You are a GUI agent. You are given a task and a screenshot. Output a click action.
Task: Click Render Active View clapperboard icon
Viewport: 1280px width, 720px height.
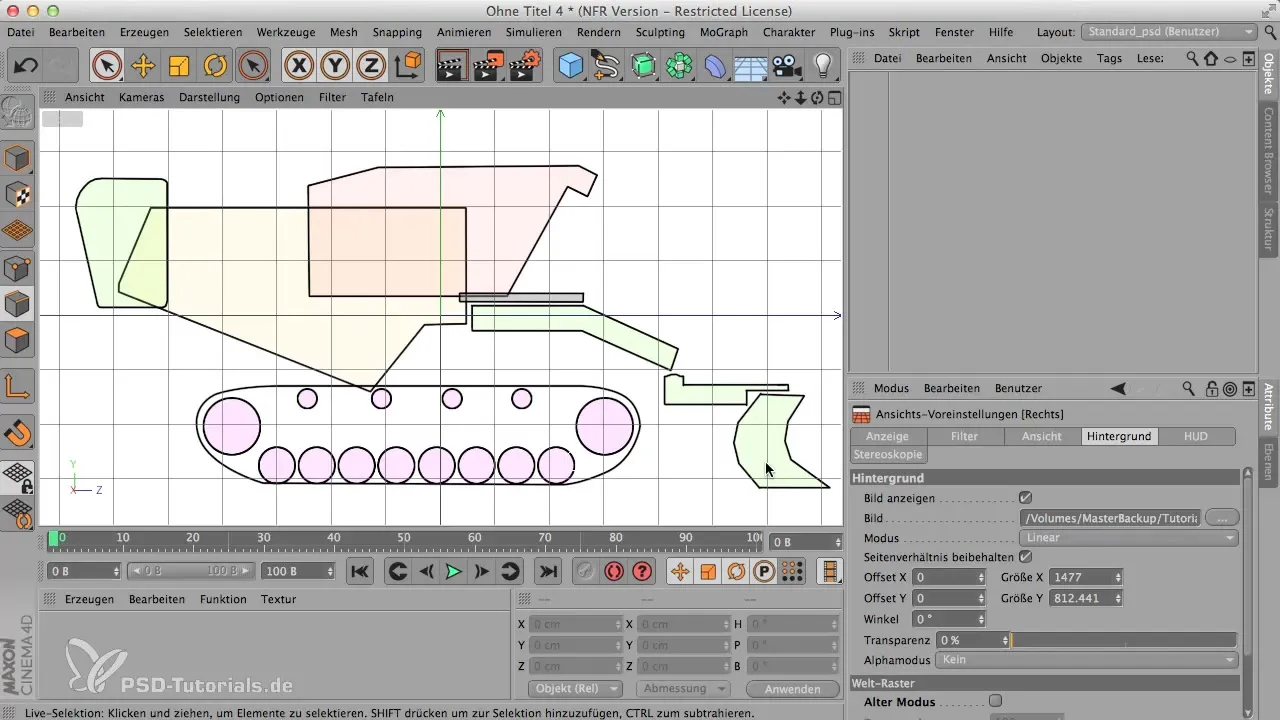(453, 66)
